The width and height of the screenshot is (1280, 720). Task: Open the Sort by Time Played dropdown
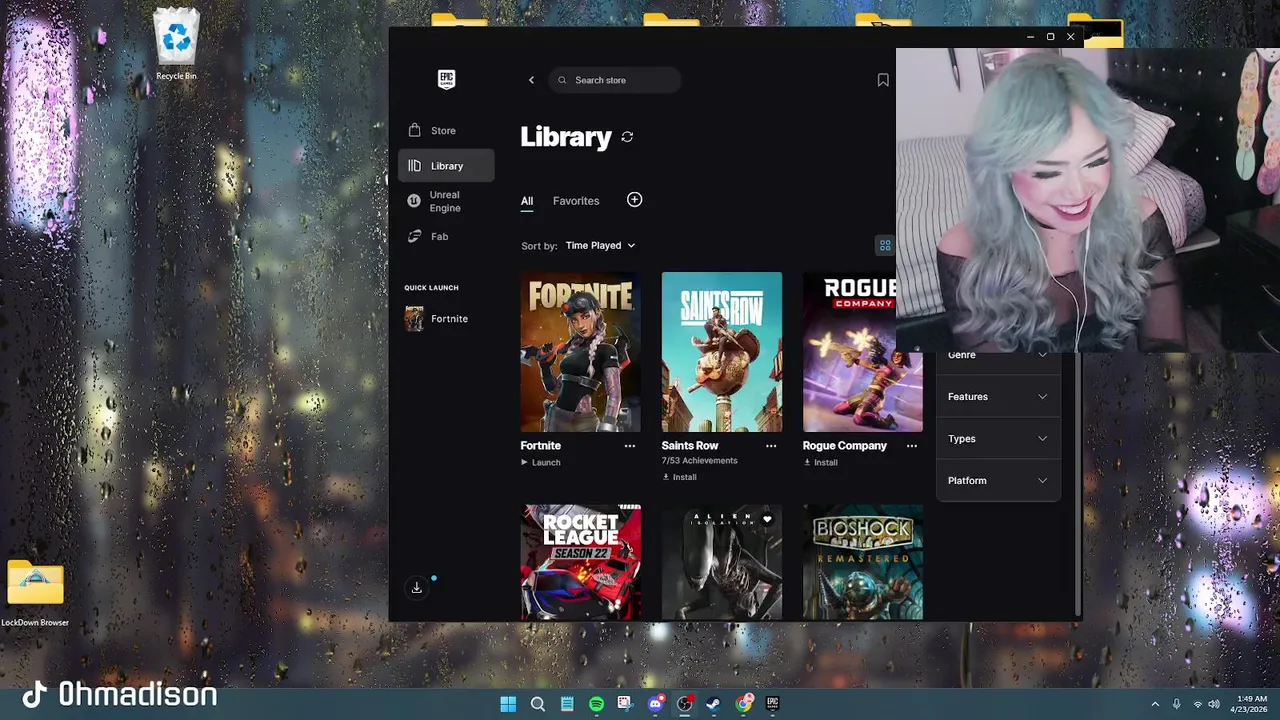click(600, 245)
